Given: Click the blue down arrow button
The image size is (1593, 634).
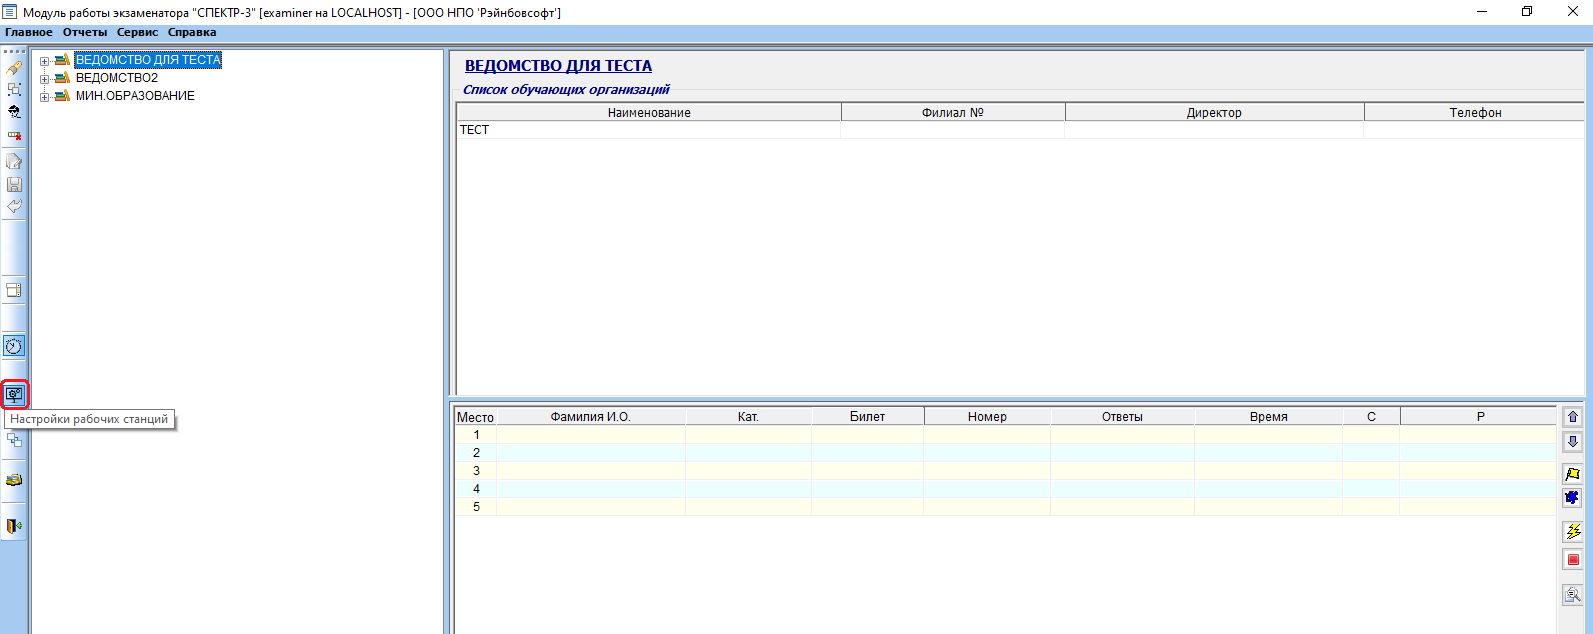Looking at the screenshot, I should (1572, 442).
